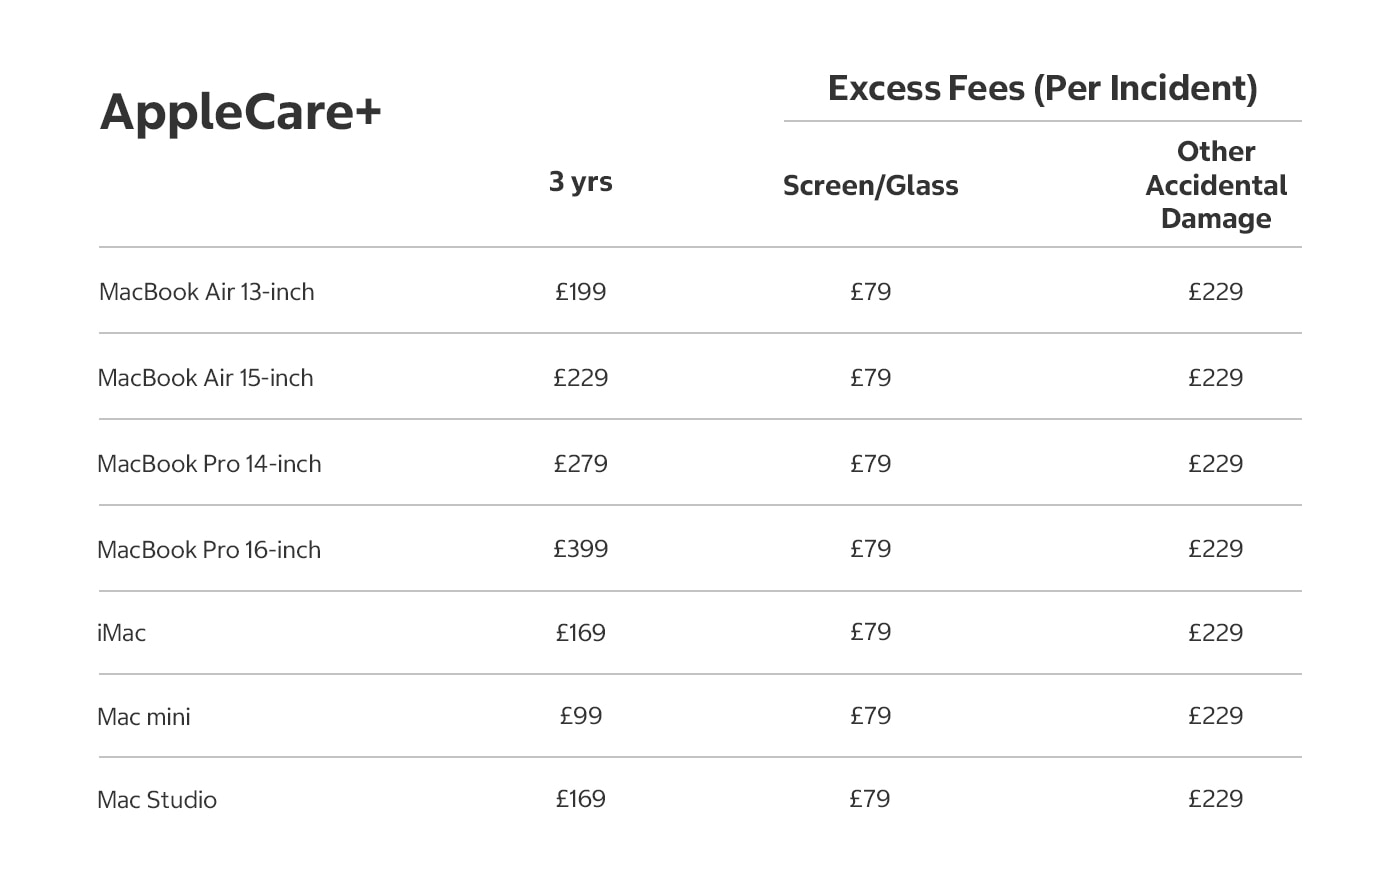
Task: Click the Mac Studio row label
Action: (x=157, y=800)
